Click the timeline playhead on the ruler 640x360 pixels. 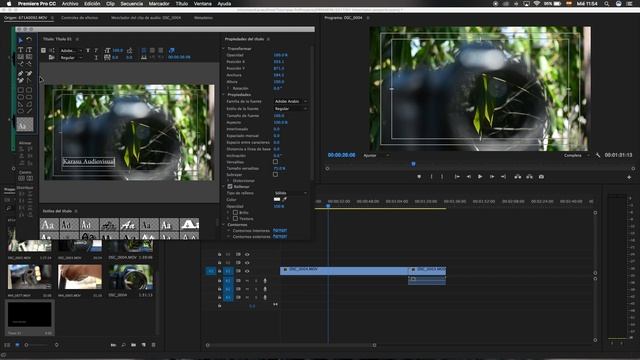click(328, 206)
